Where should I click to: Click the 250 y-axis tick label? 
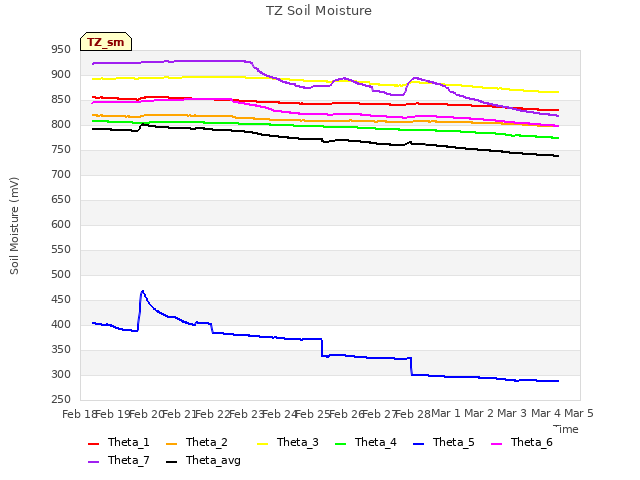pyautogui.click(x=61, y=400)
